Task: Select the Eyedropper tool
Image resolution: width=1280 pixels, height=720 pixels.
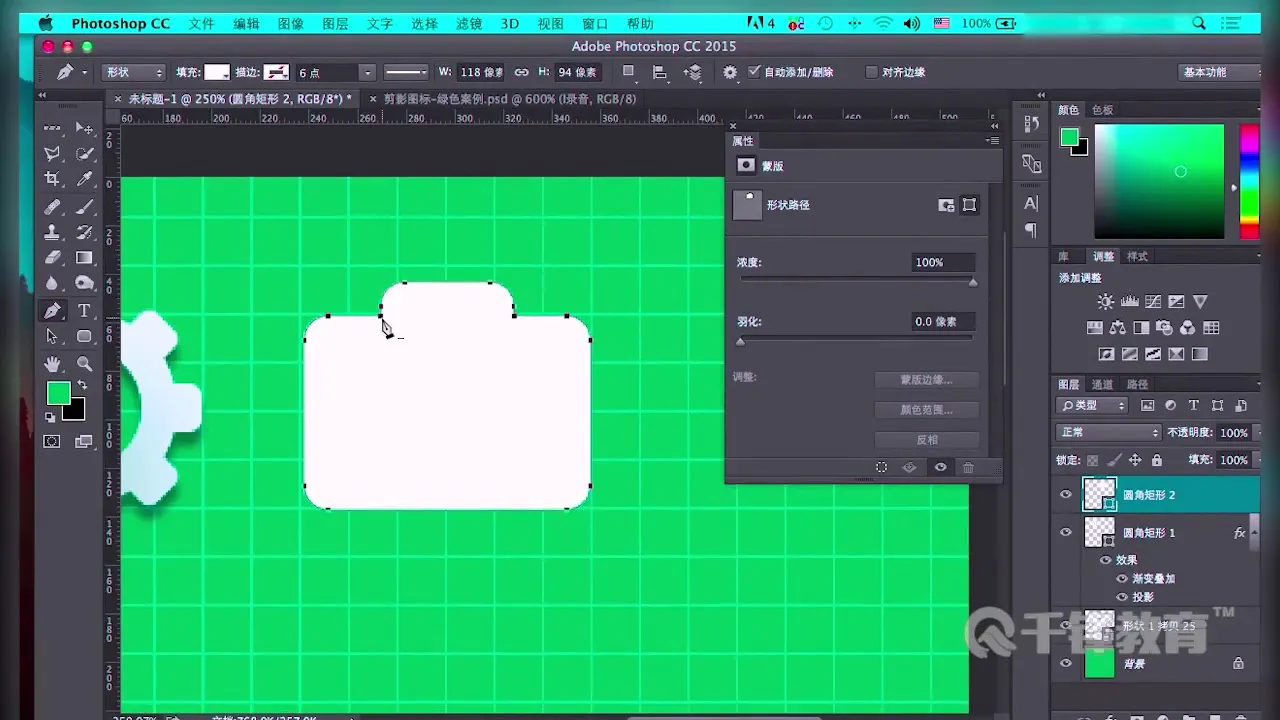Action: [84, 180]
